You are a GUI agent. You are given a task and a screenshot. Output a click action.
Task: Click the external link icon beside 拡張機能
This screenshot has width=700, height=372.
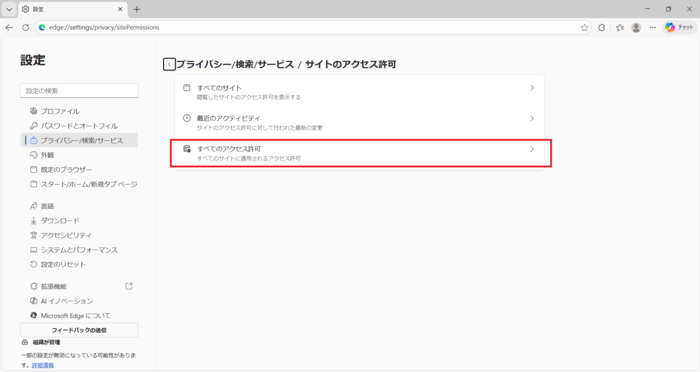[x=129, y=286]
